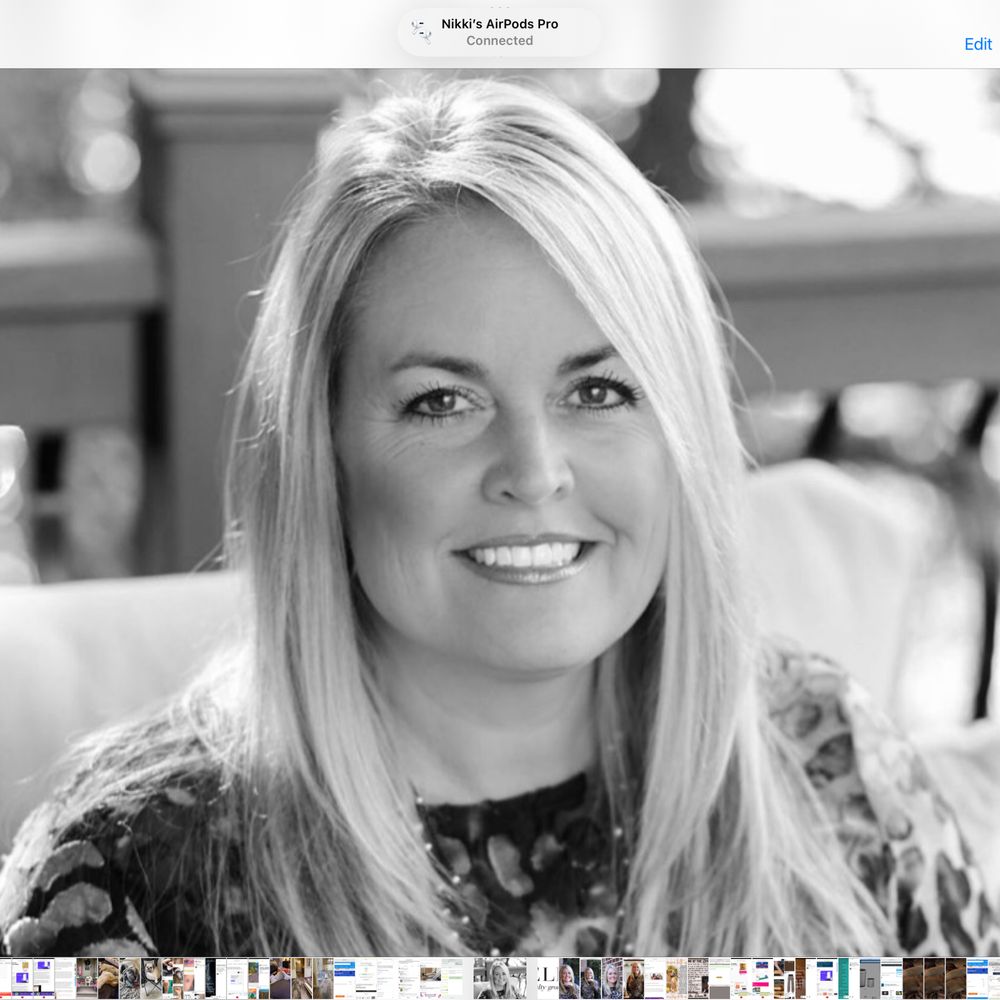
Task: Open the first color portrait after logo thumbnail
Action: click(569, 978)
